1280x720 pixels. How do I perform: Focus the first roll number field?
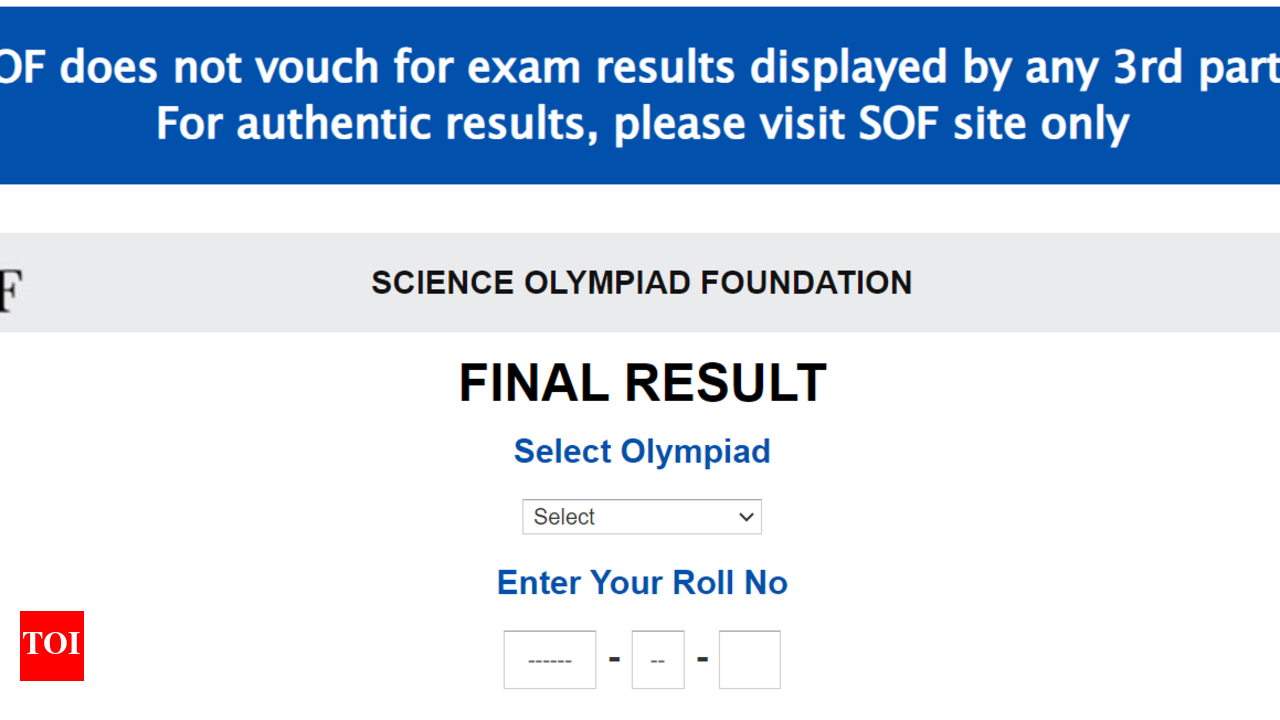[550, 660]
